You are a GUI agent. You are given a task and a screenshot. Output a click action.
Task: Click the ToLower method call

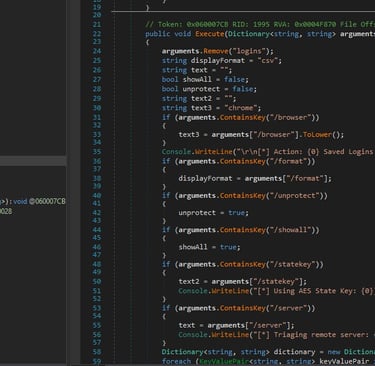point(317,135)
